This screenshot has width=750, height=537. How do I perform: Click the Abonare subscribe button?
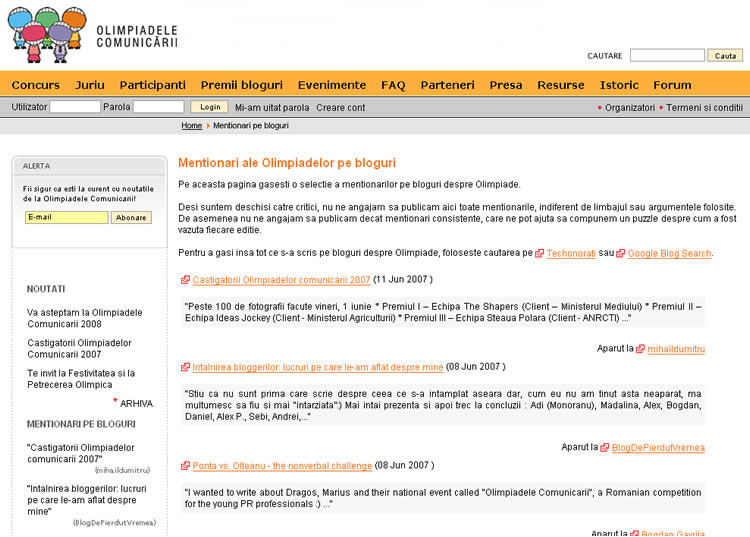tap(131, 218)
